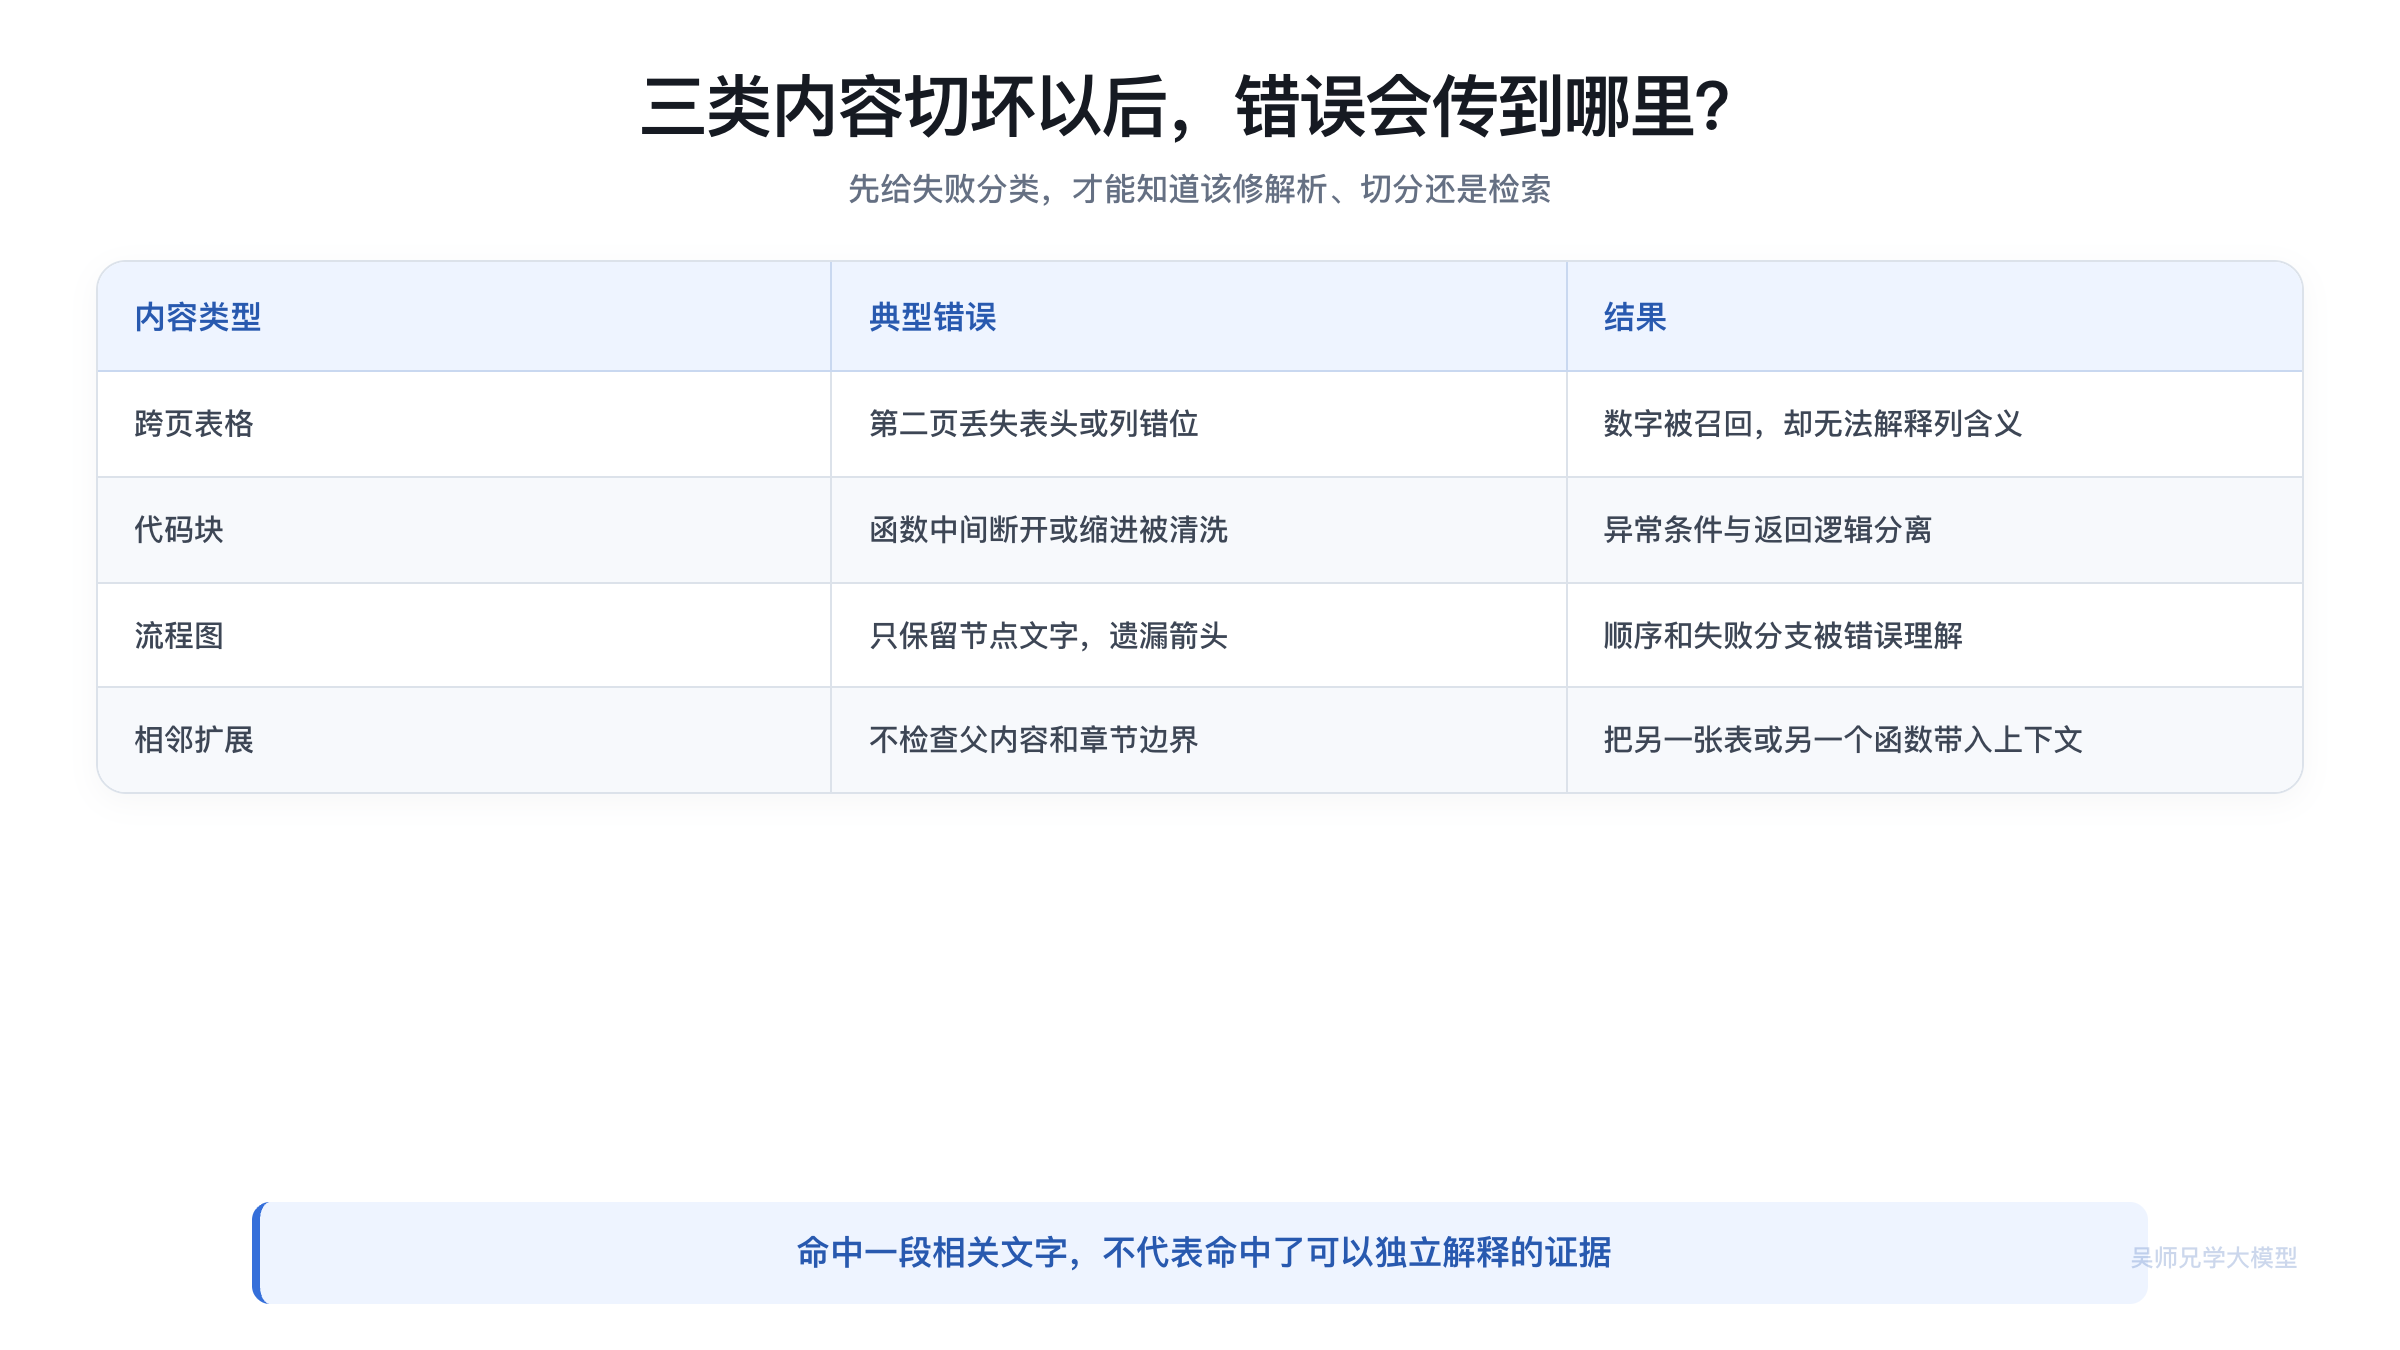
Task: Click the 数字被召回，却无法解释列含义 cell
Action: click(1934, 424)
